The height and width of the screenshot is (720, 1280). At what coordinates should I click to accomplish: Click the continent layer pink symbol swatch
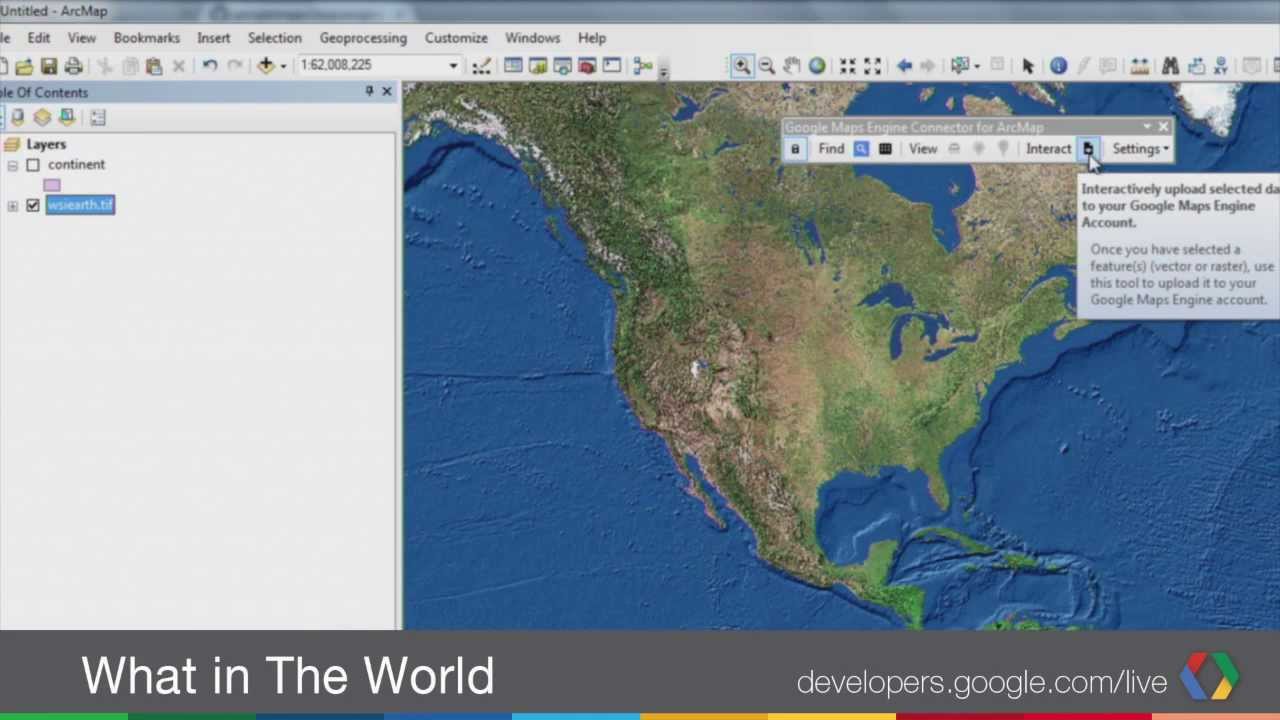point(52,185)
